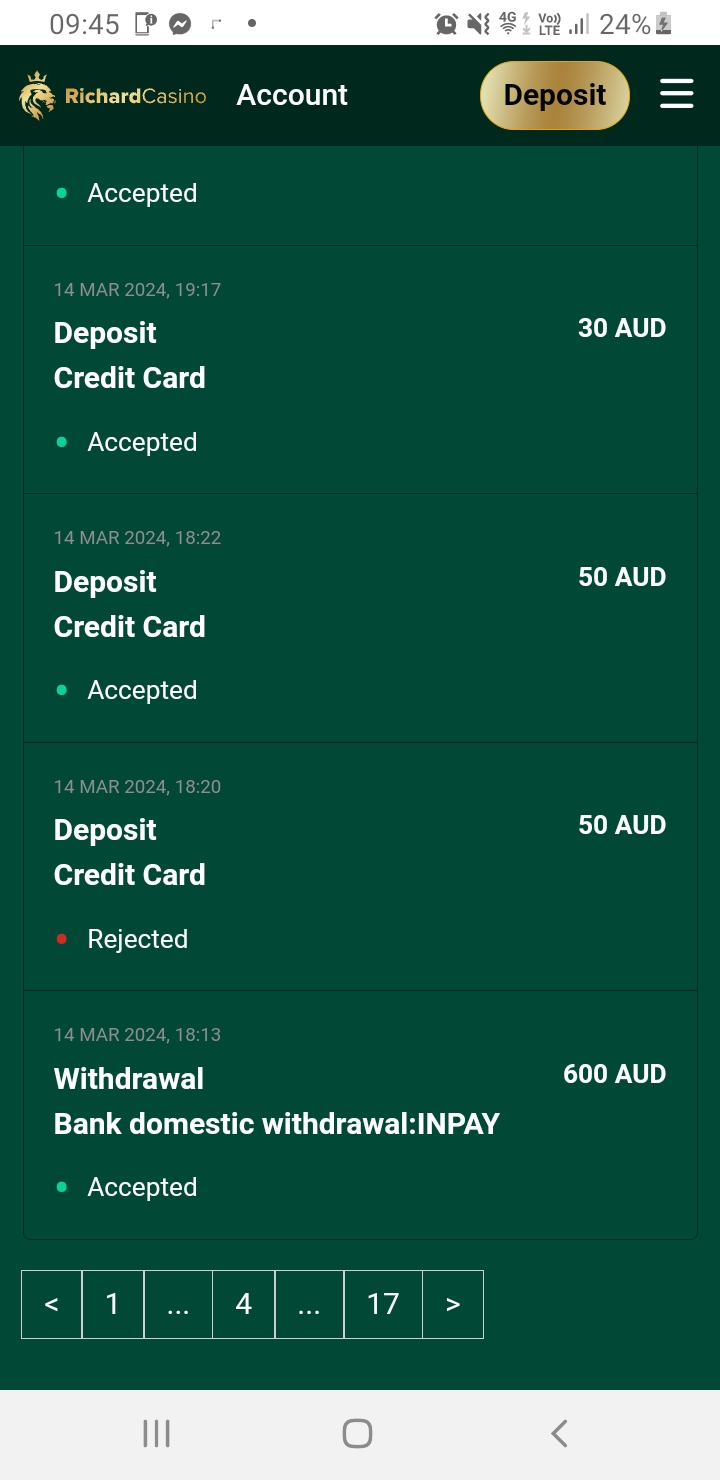Click the RichardCasino brand text
Image resolution: width=720 pixels, height=1480 pixels.
pyautogui.click(x=136, y=97)
